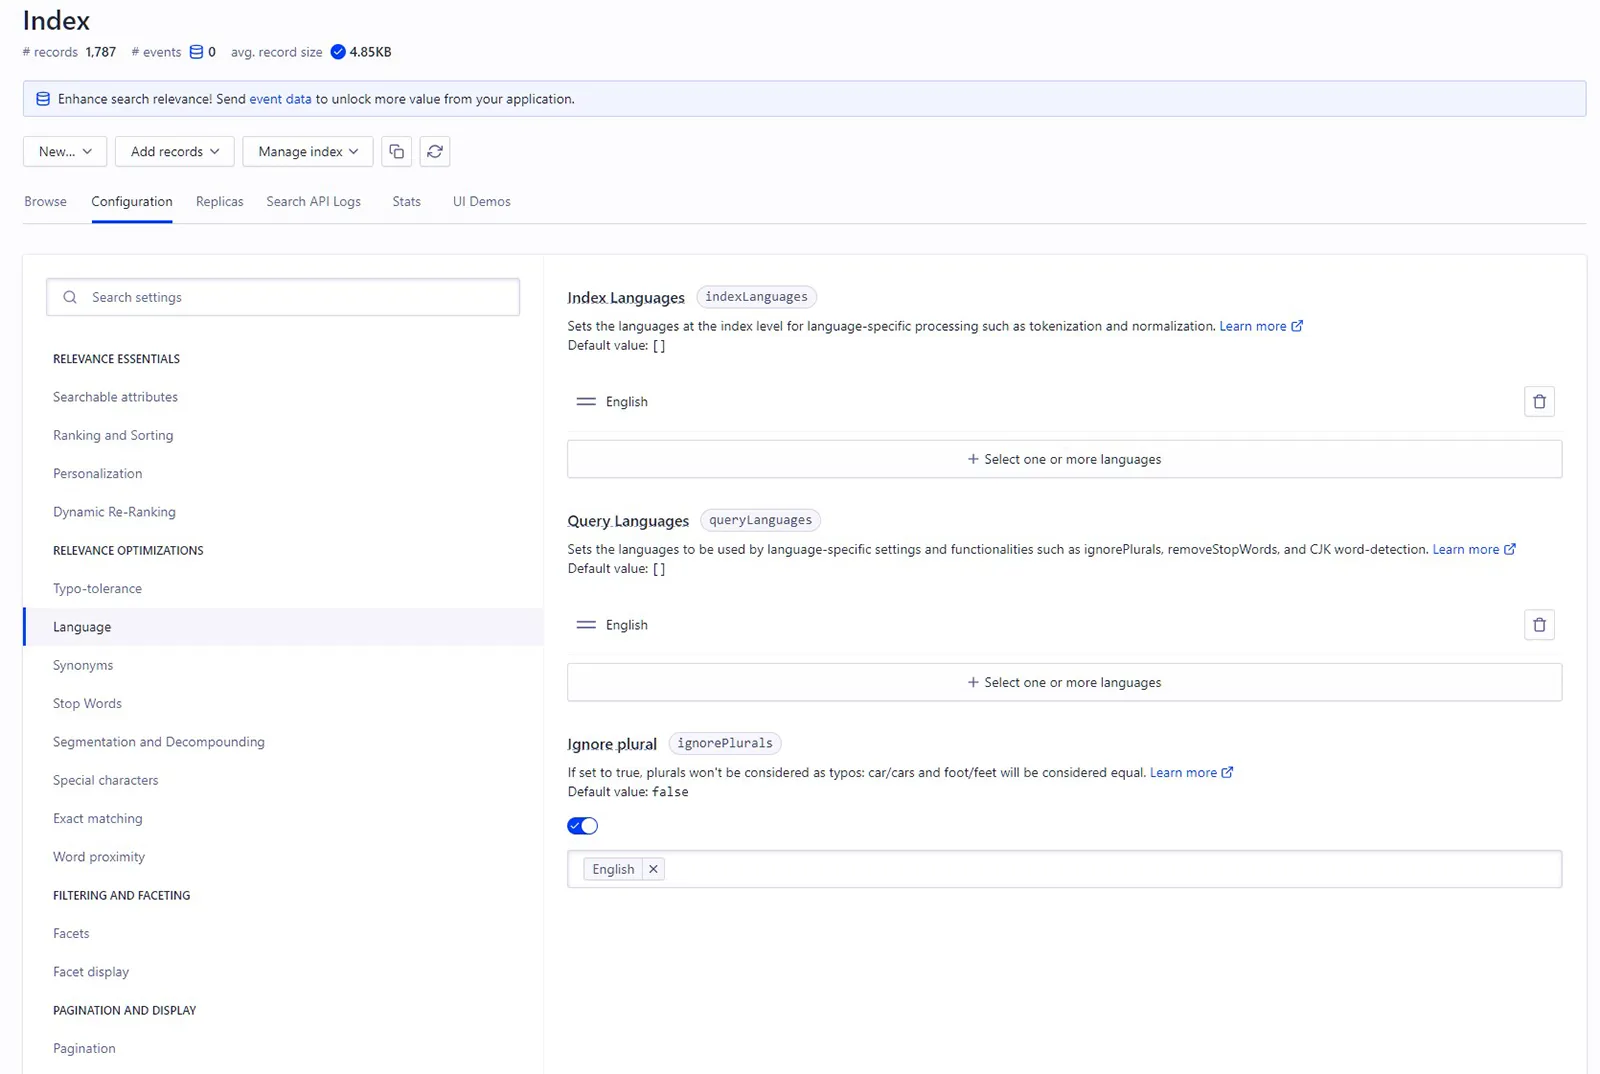Remove English tag from Ignore plural
Screen dimensions: 1600x1074
coord(653,869)
